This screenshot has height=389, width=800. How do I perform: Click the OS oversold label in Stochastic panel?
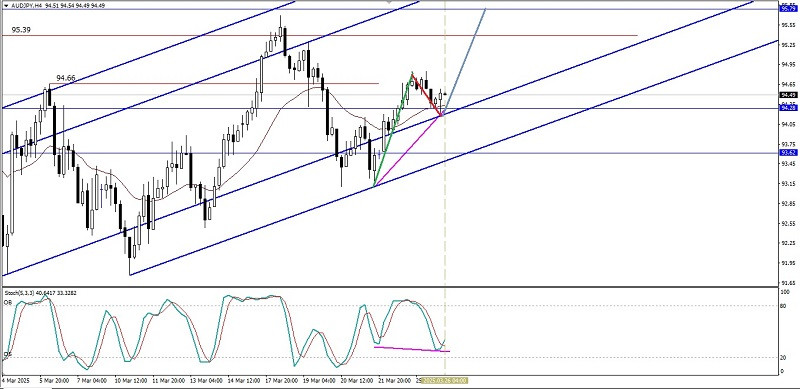pyautogui.click(x=8, y=354)
